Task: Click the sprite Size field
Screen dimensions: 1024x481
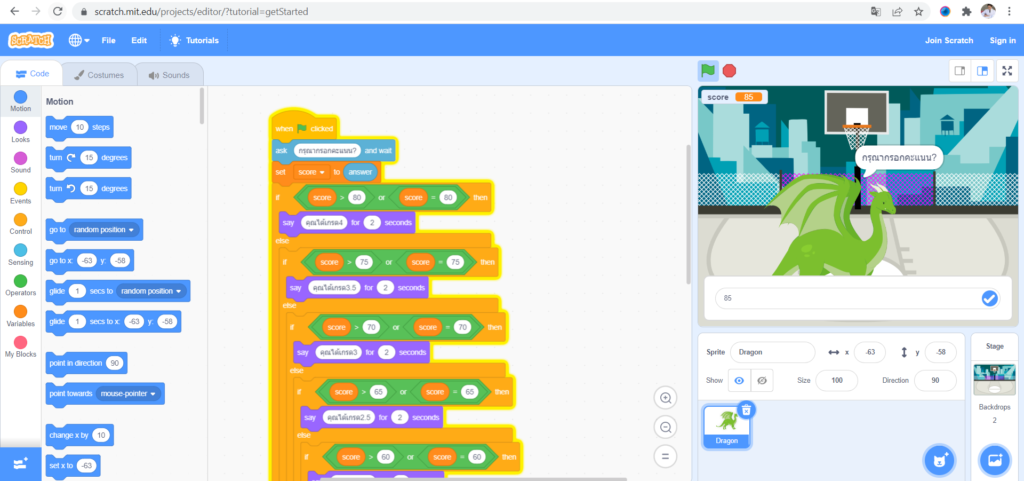Action: pos(837,380)
